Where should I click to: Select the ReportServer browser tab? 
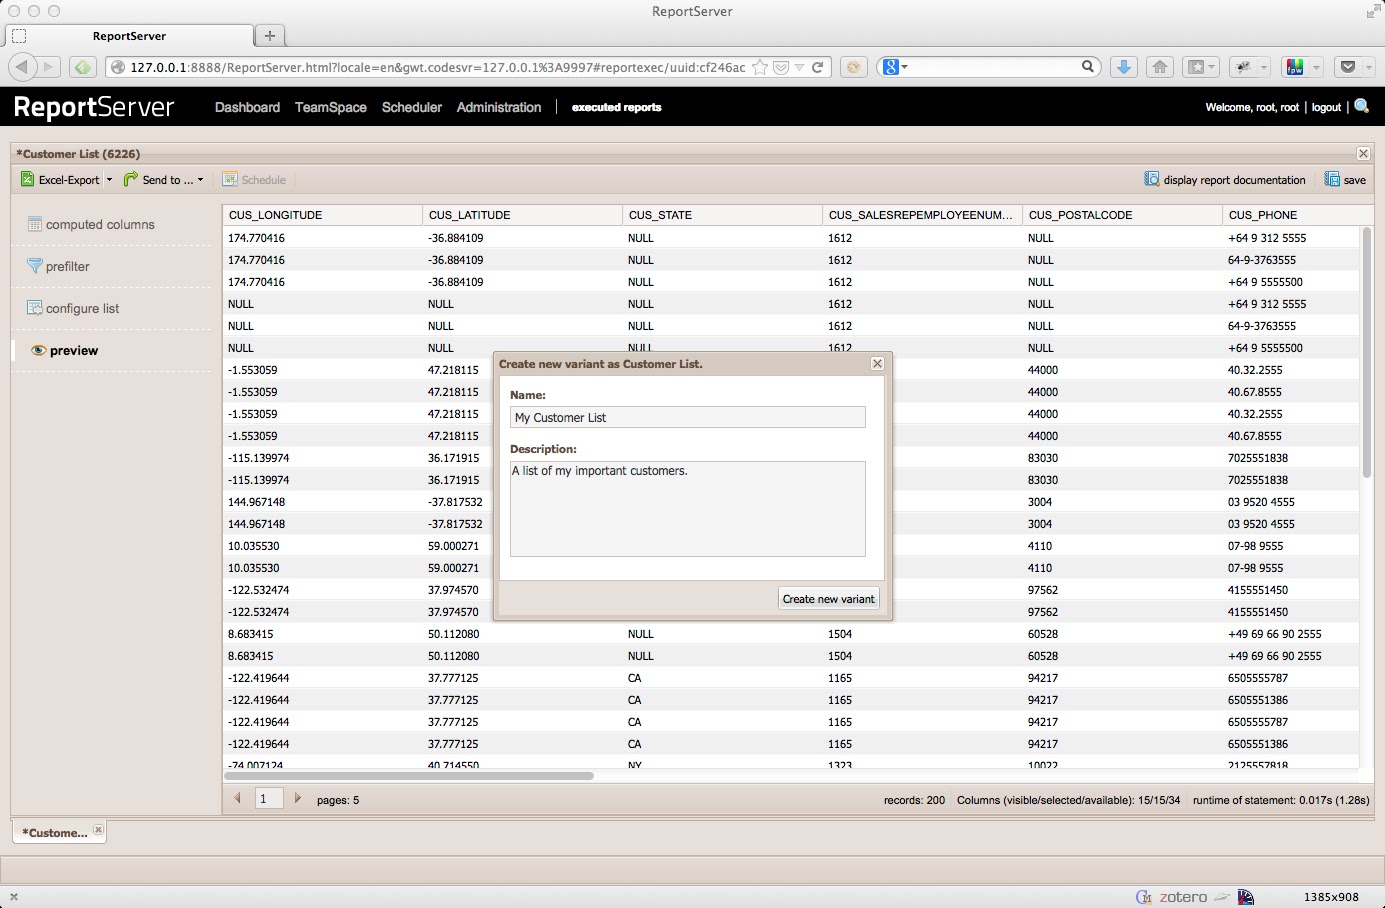129,36
